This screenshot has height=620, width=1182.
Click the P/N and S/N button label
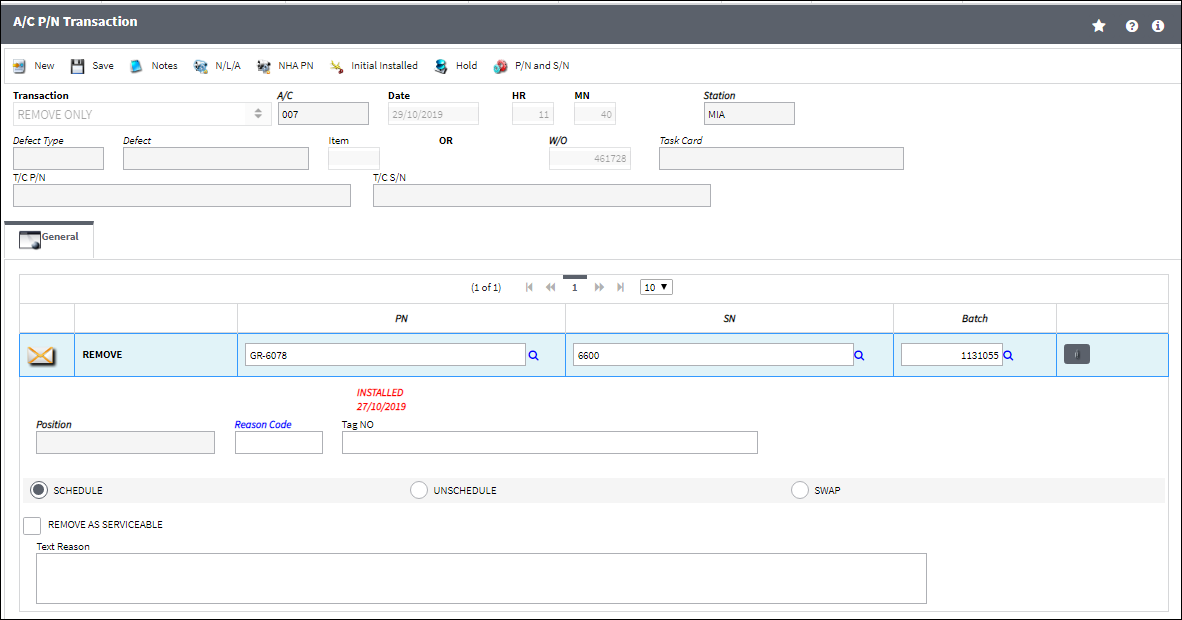point(542,66)
